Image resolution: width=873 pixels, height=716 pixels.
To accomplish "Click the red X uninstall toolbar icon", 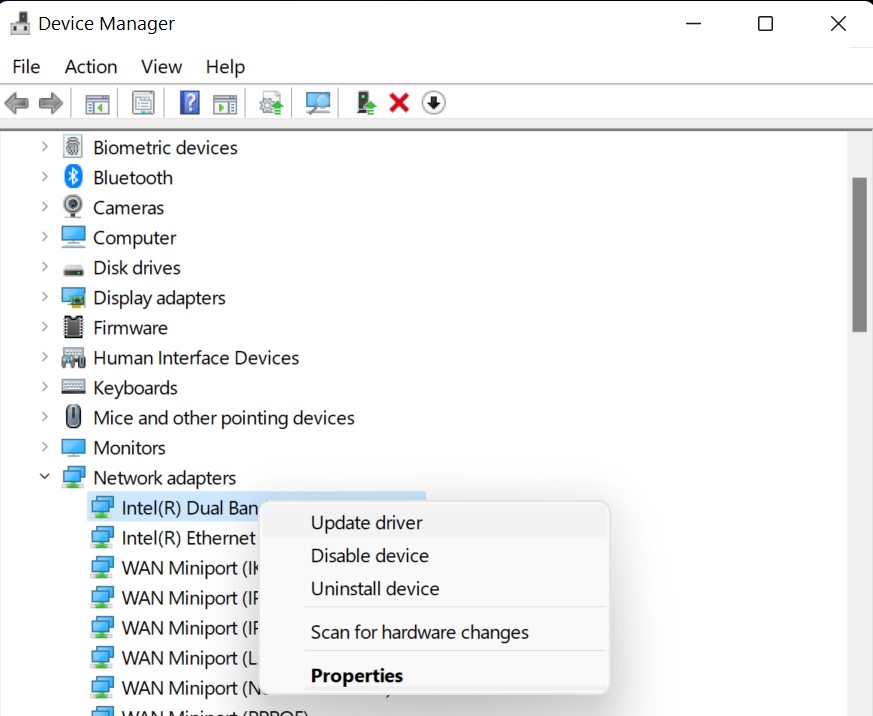I will point(399,103).
